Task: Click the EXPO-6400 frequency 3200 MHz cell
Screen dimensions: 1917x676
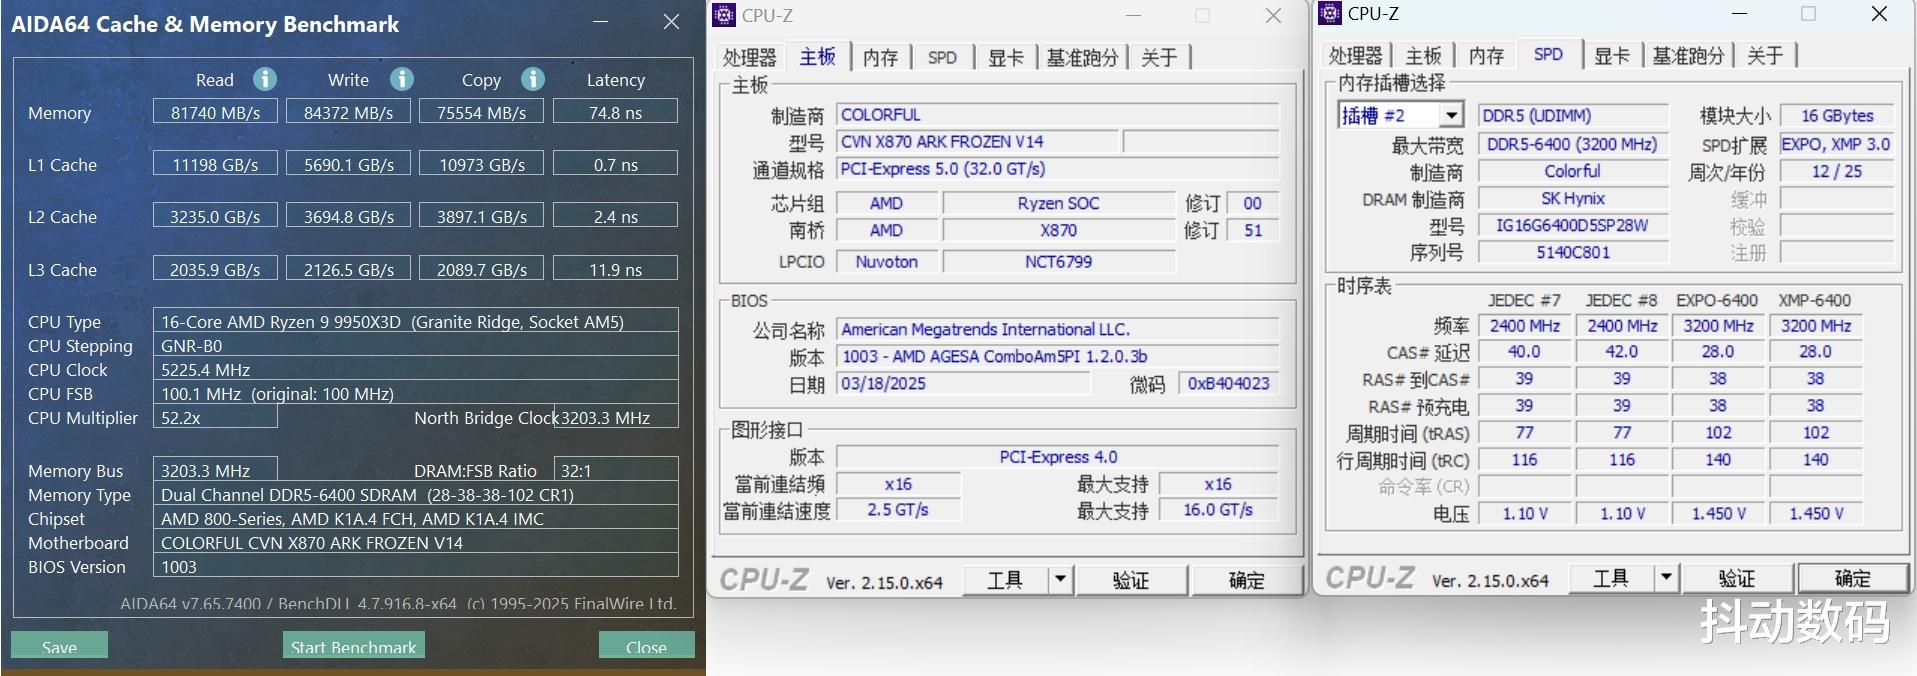Action: tap(1718, 325)
